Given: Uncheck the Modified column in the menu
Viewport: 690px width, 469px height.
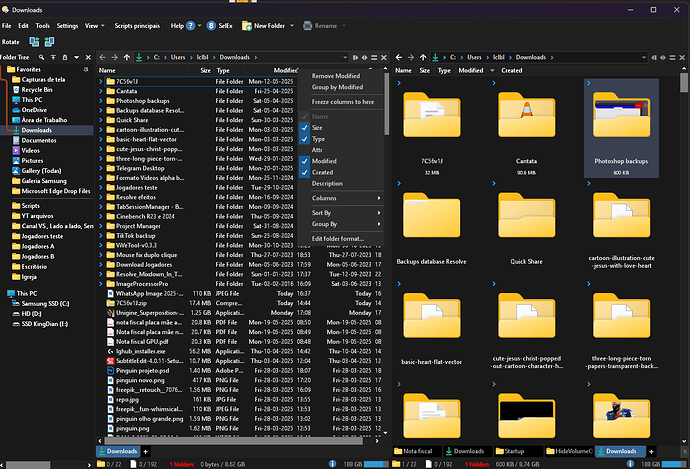Looking at the screenshot, I should pos(305,161).
